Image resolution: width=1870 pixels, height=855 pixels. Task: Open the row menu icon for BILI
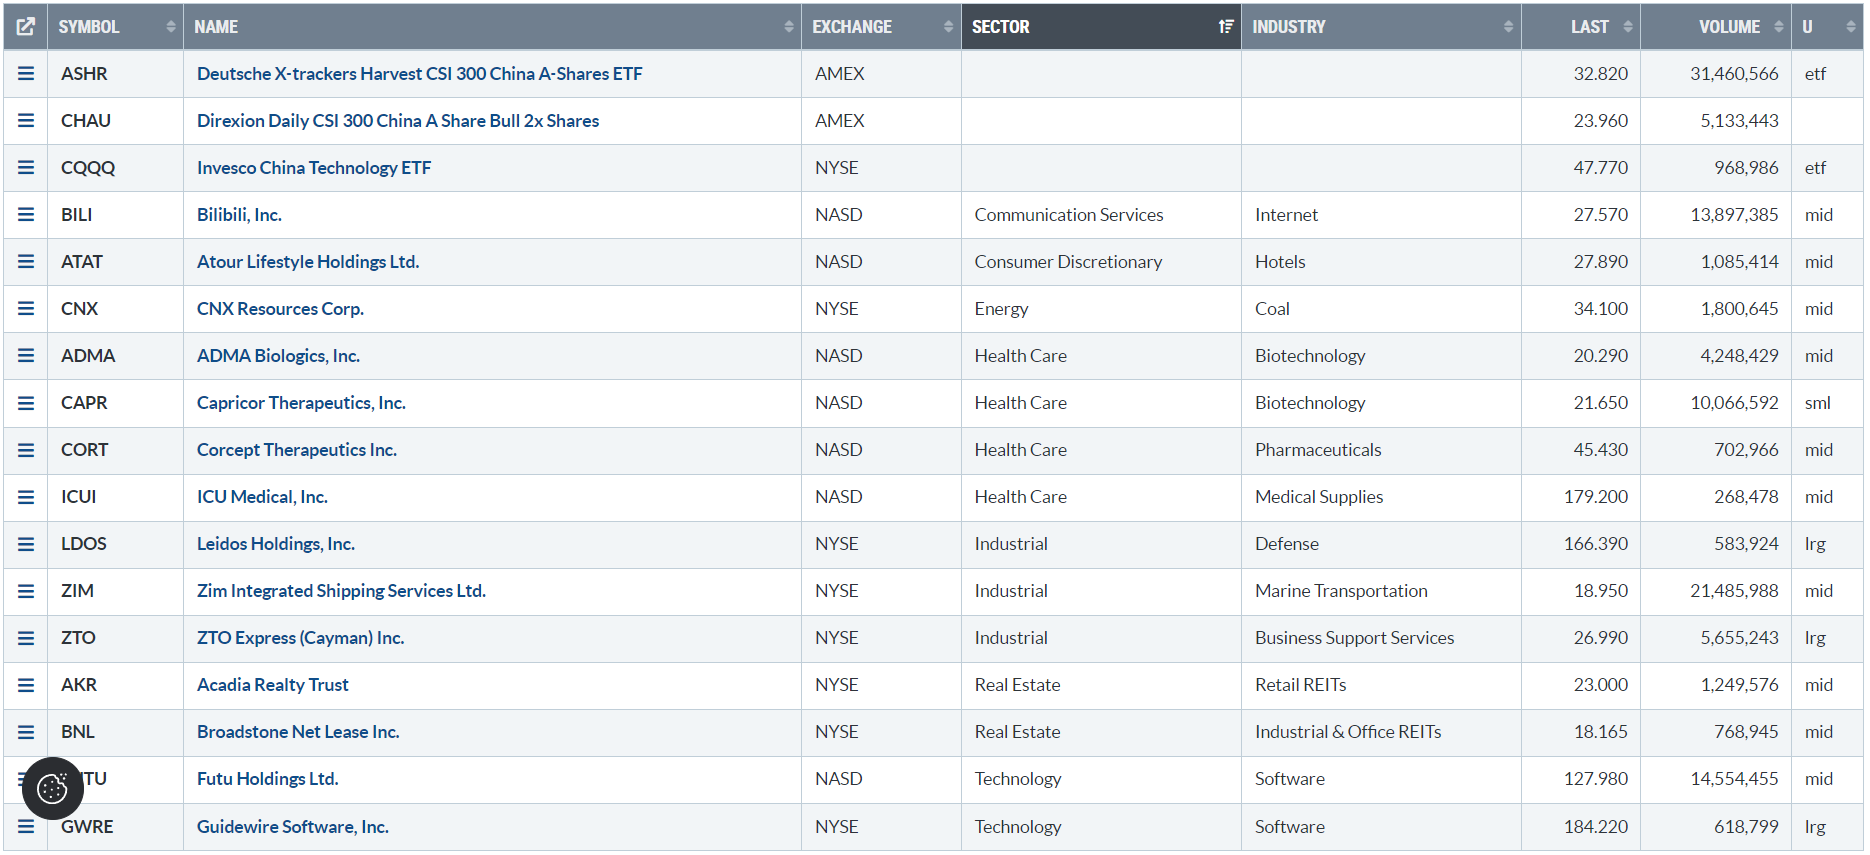pyautogui.click(x=26, y=215)
